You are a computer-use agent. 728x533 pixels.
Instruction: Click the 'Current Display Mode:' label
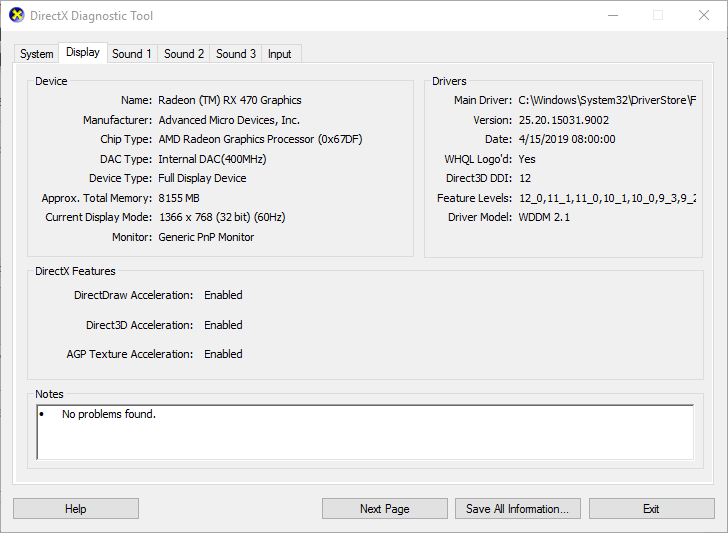tap(98, 217)
